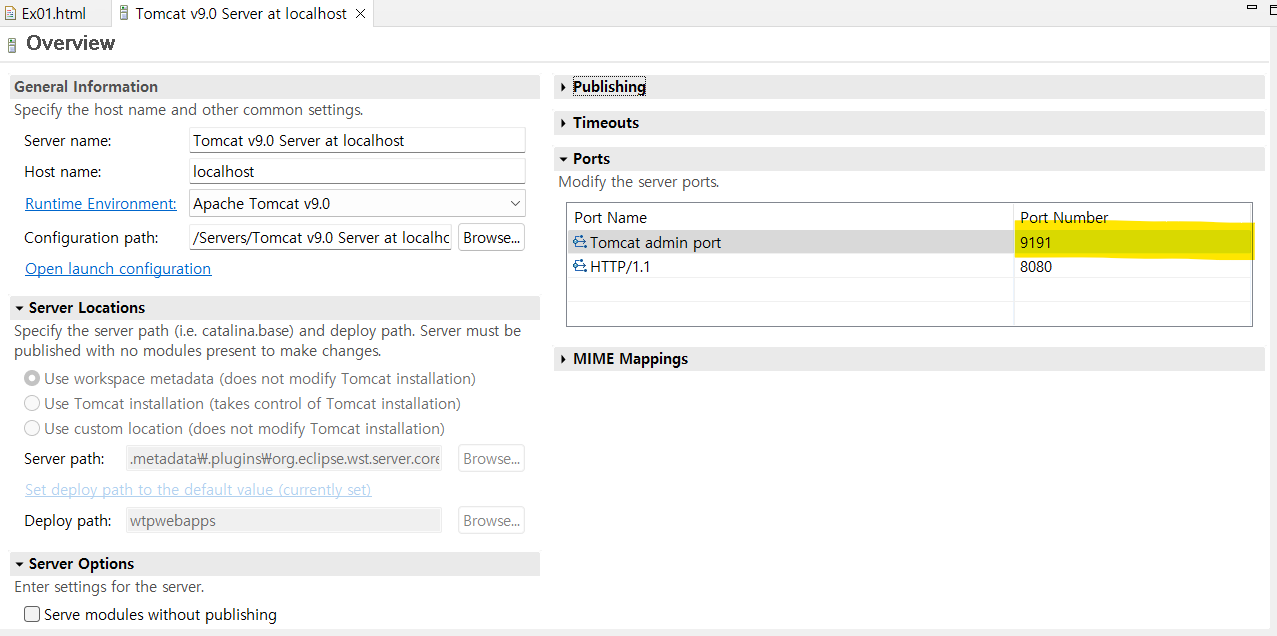This screenshot has width=1277, height=636.
Task: Click the 8080 port number cell
Action: (1132, 266)
